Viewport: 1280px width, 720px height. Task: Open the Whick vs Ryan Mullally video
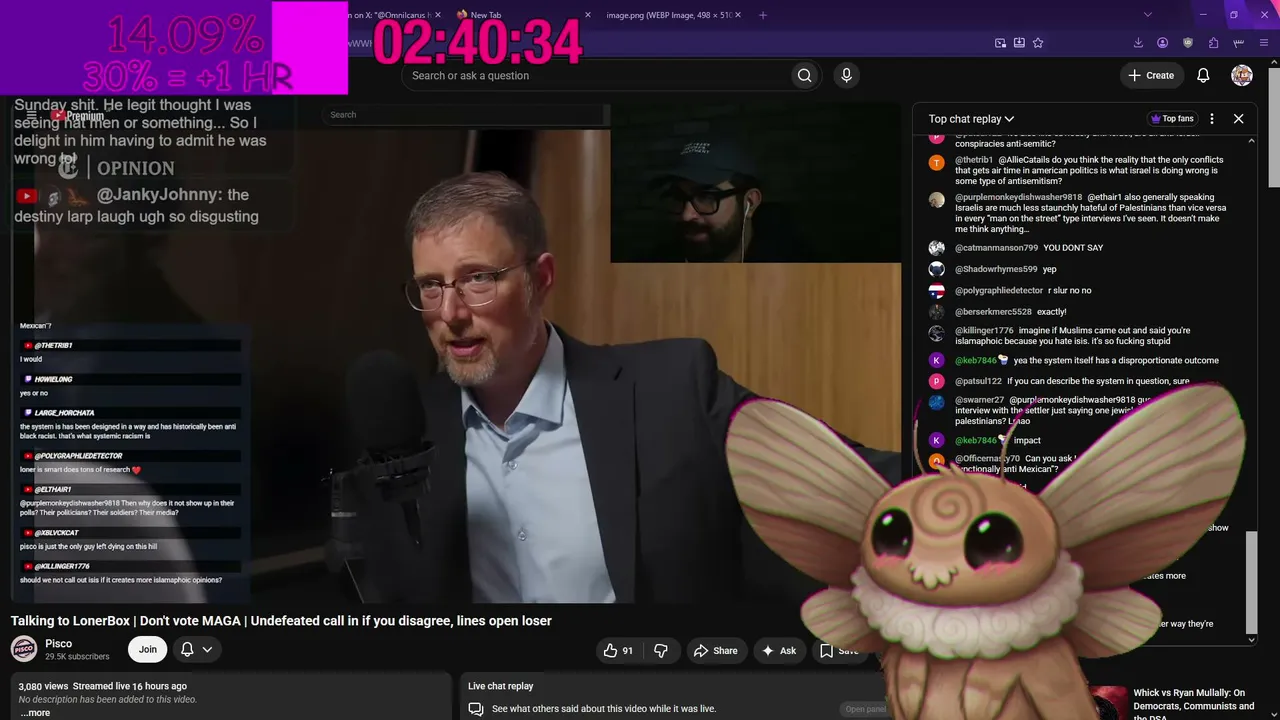point(1193,704)
